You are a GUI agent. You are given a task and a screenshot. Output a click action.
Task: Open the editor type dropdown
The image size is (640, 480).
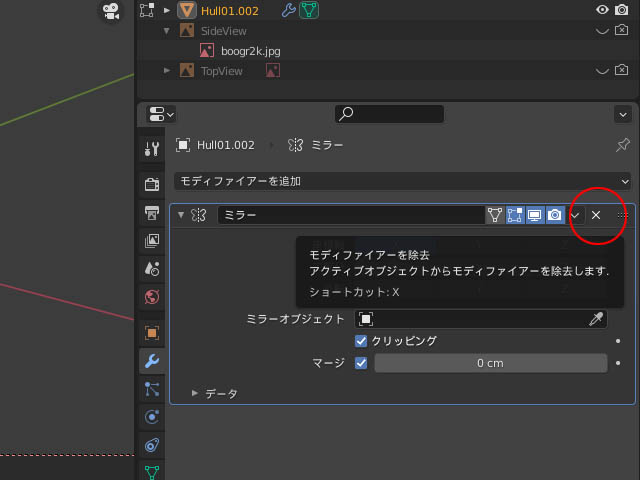(x=161, y=114)
